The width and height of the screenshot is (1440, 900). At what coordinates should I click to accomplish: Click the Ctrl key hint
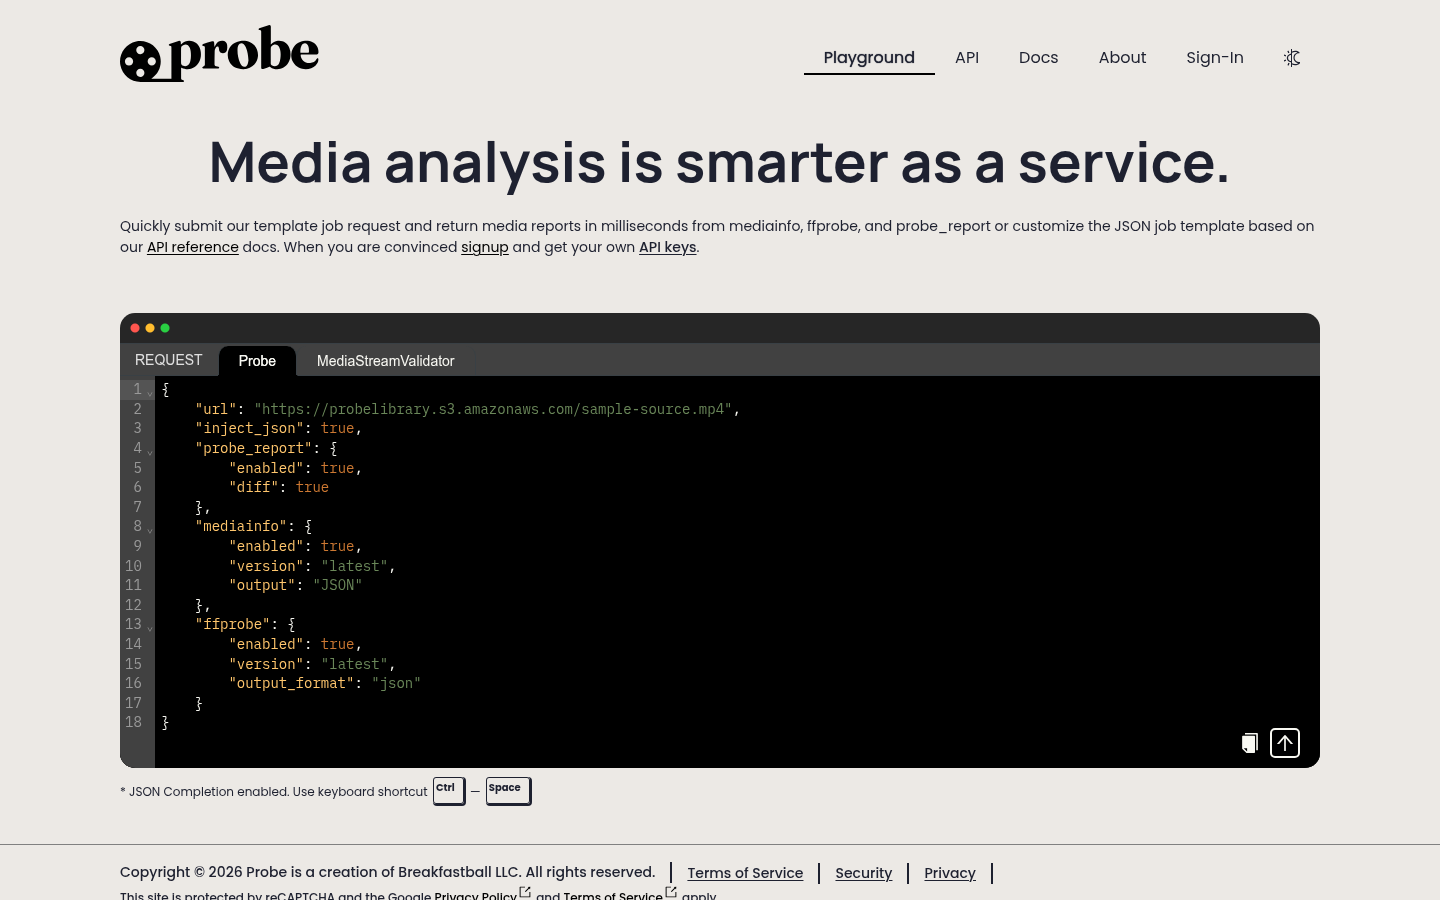449,790
